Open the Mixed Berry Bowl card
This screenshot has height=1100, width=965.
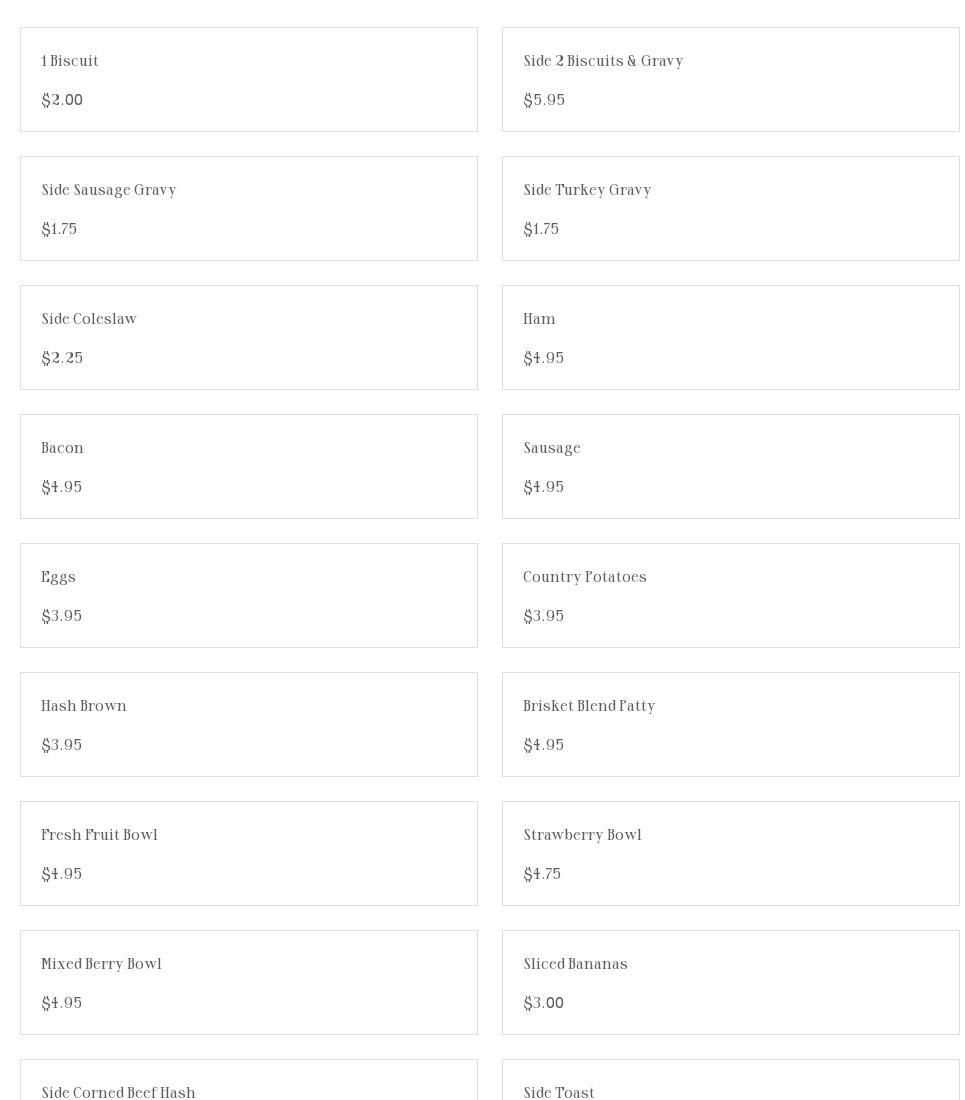(x=248, y=983)
